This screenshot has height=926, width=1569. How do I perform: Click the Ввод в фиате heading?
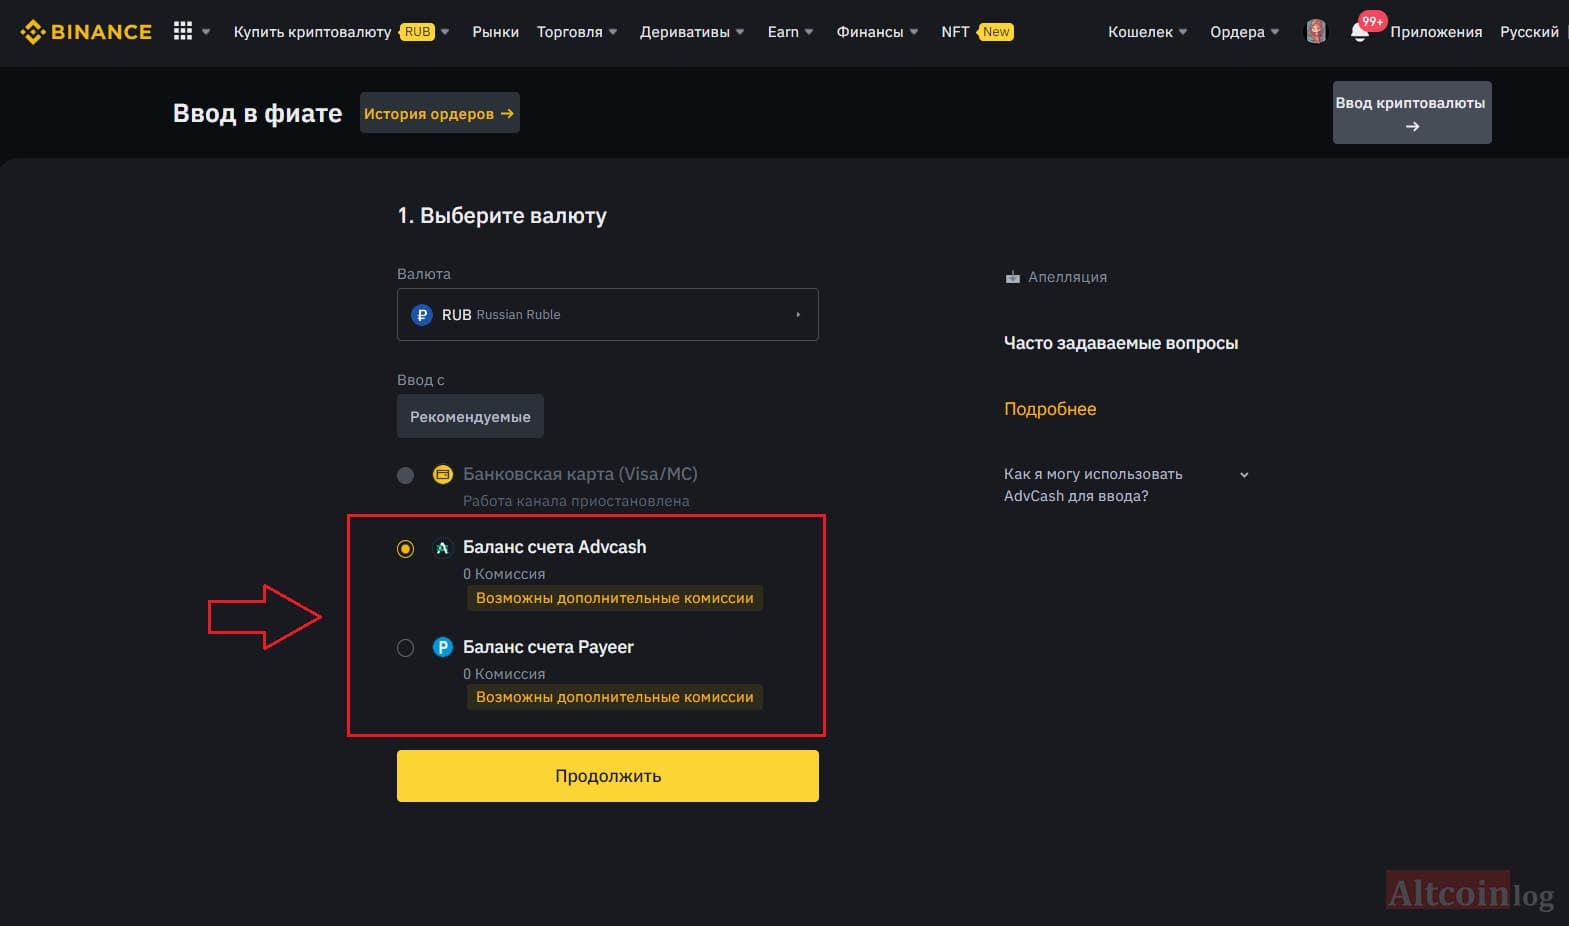tap(257, 113)
